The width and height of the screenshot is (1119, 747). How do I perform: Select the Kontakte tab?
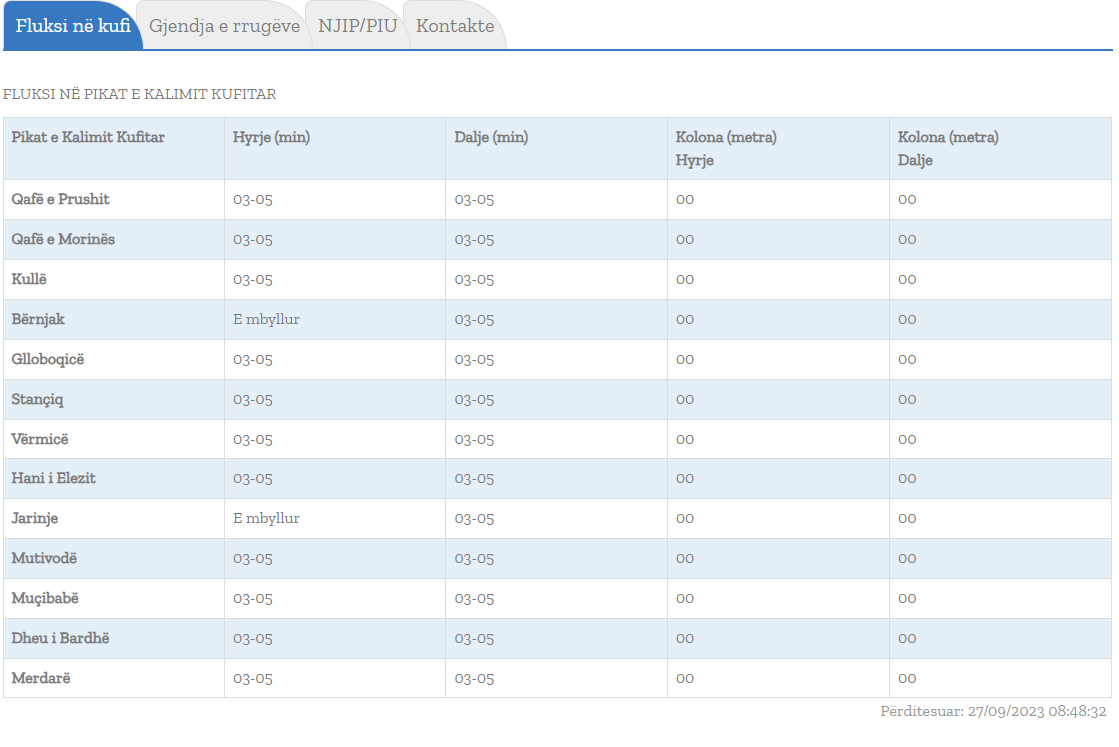455,26
